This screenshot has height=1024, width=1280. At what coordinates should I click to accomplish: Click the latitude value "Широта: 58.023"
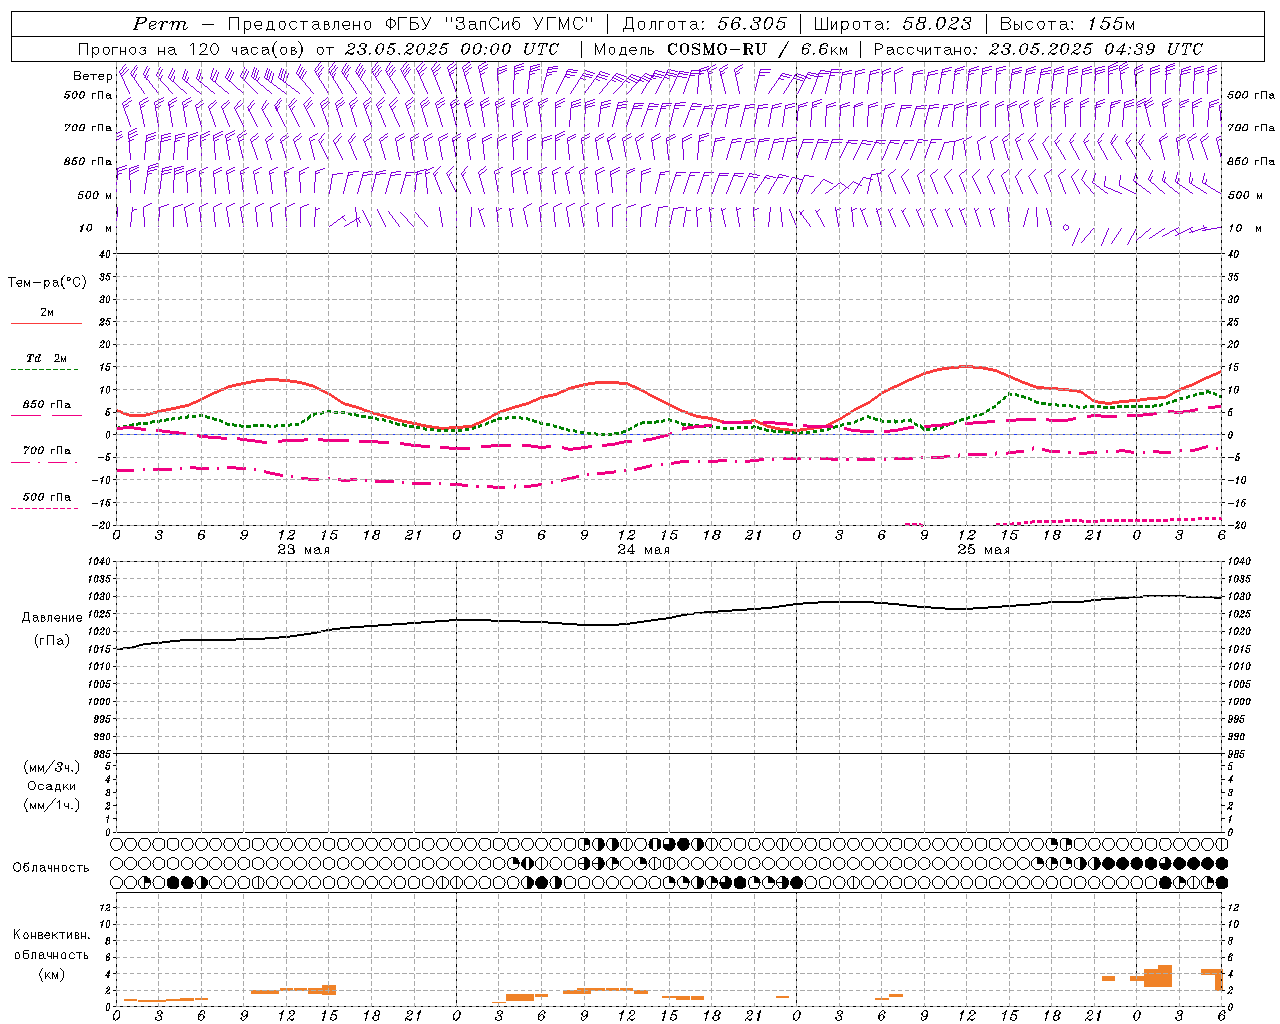click(892, 24)
